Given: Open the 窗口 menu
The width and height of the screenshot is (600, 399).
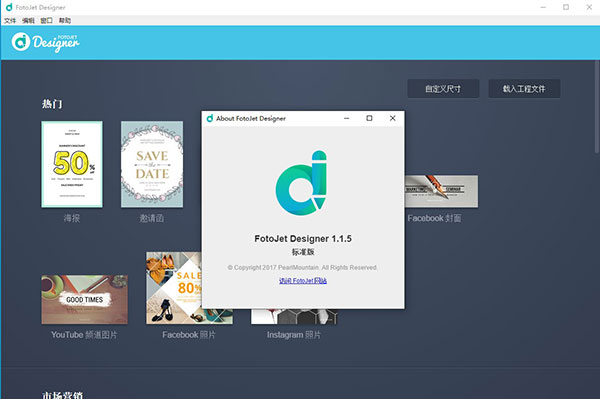Looking at the screenshot, I should pos(46,21).
